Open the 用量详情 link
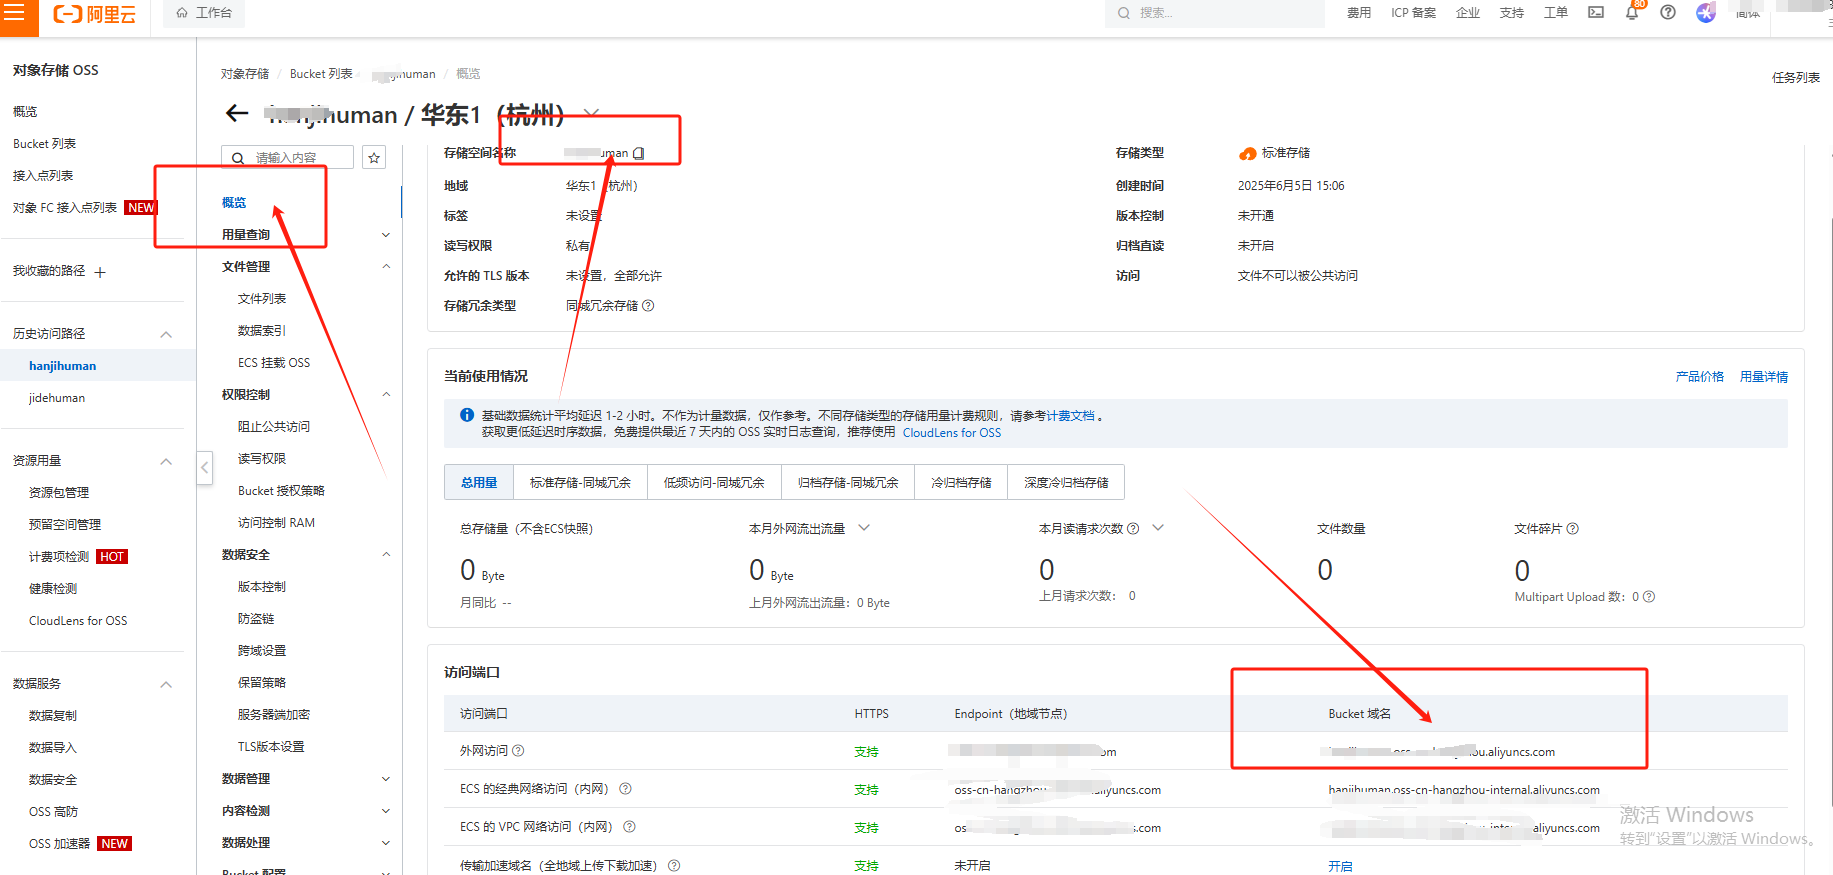Image resolution: width=1833 pixels, height=875 pixels. (1764, 377)
